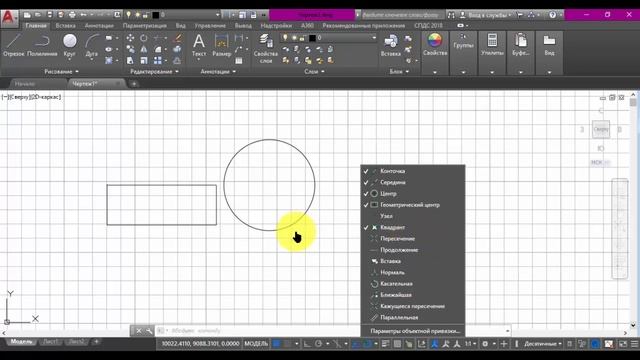Viewport: 640px width, 360px height.
Task: Toggle Узел (Node) object snap
Action: click(413, 216)
